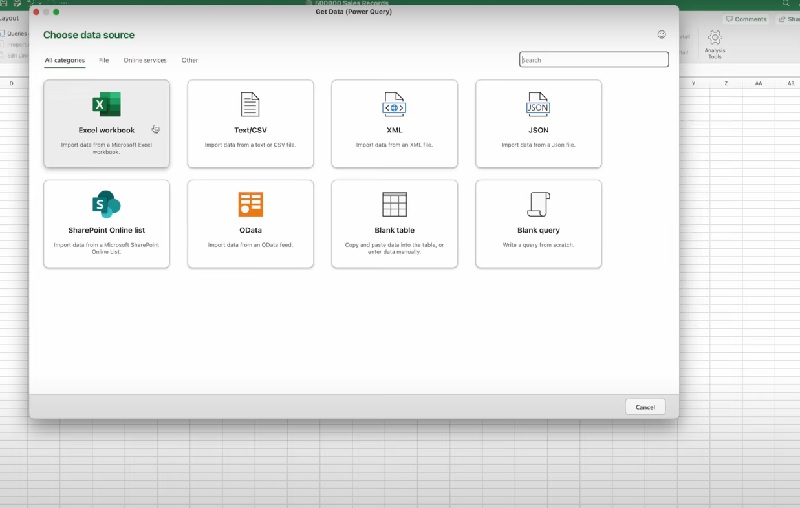This screenshot has width=800, height=508.
Task: Open SharePoint Online list source
Action: [x=107, y=223]
